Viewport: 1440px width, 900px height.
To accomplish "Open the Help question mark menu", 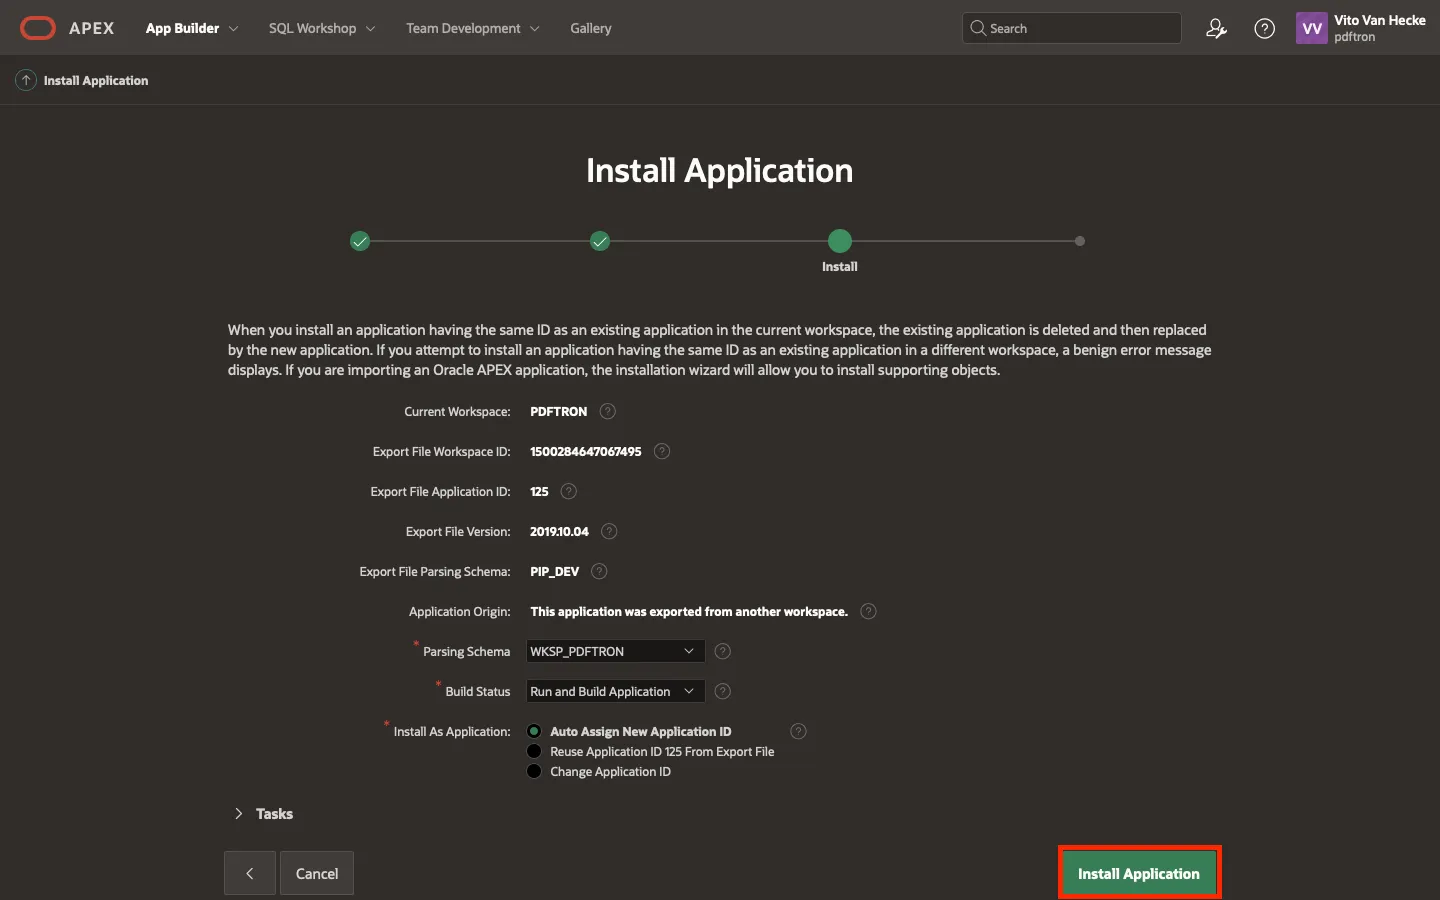I will (x=1264, y=29).
